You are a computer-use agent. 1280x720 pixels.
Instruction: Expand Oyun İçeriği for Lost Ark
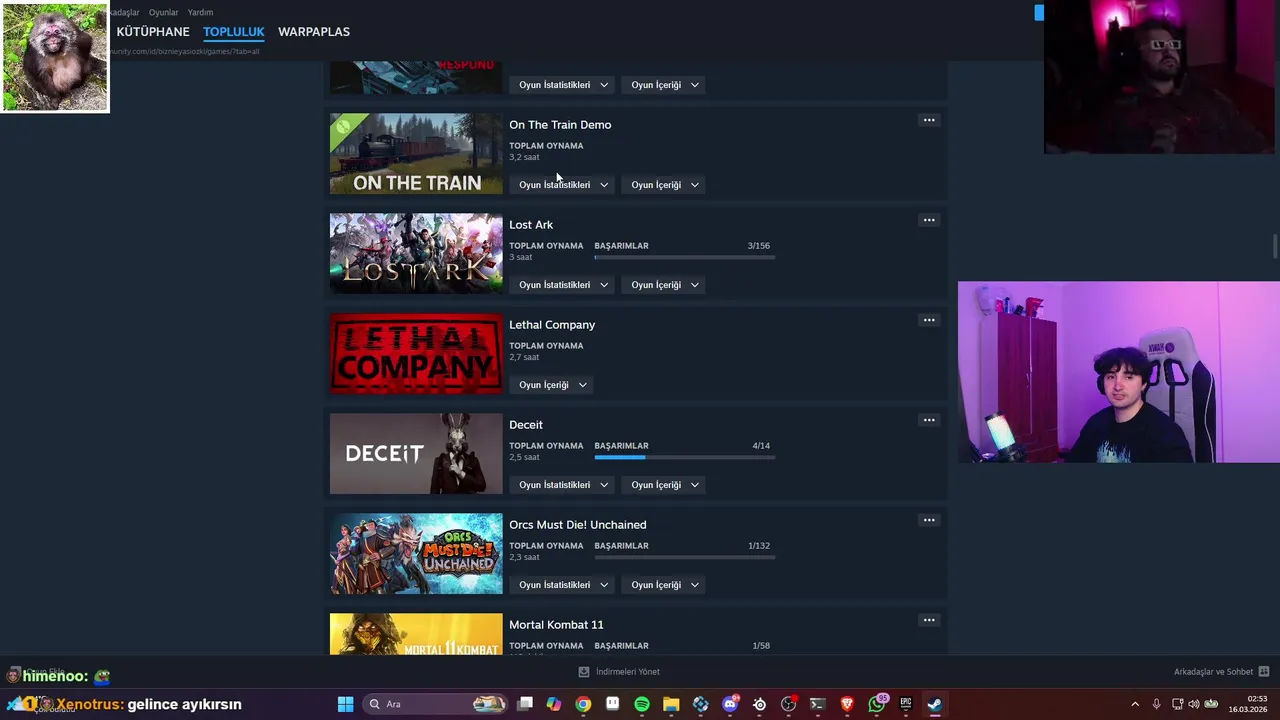[x=665, y=285]
